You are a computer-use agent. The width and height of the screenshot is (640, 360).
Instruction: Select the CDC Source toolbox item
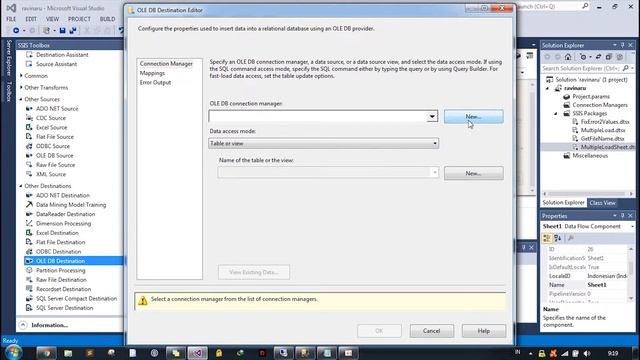point(51,118)
